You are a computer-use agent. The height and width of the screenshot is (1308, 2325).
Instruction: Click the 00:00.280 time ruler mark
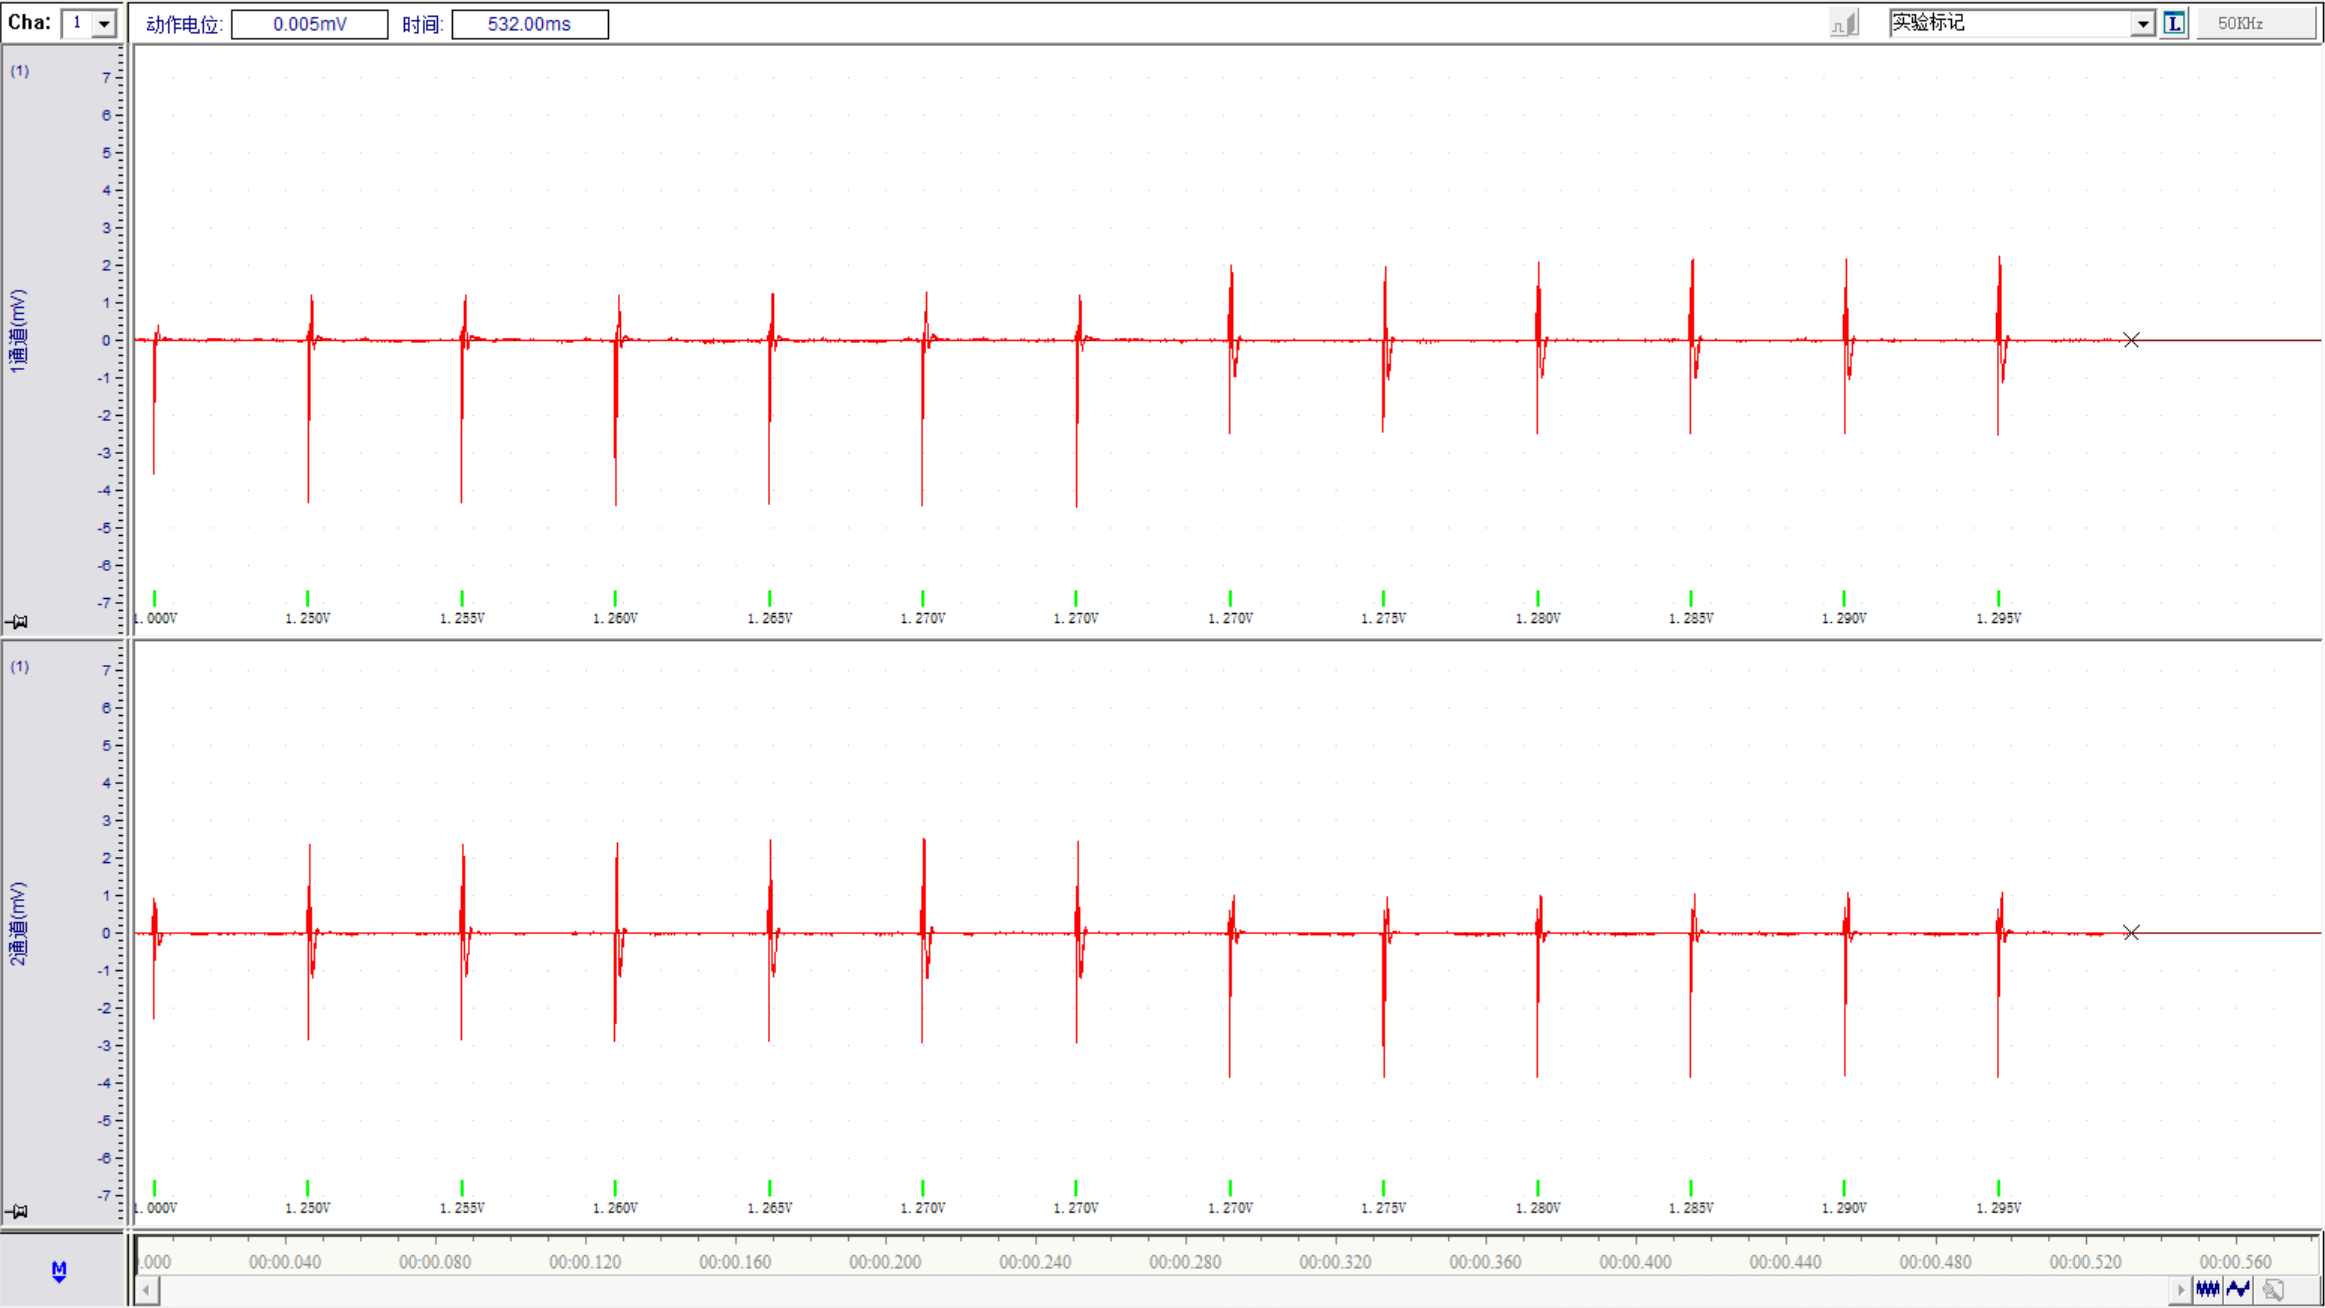click(1185, 1261)
